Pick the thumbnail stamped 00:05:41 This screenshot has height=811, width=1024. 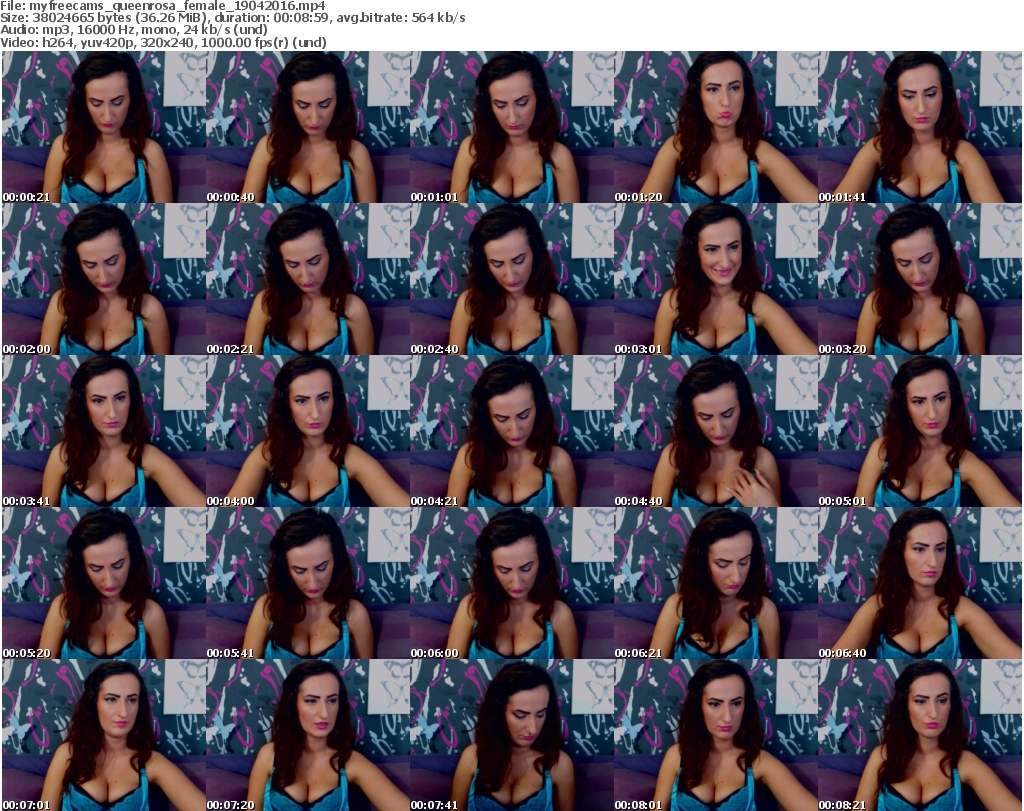tap(308, 583)
